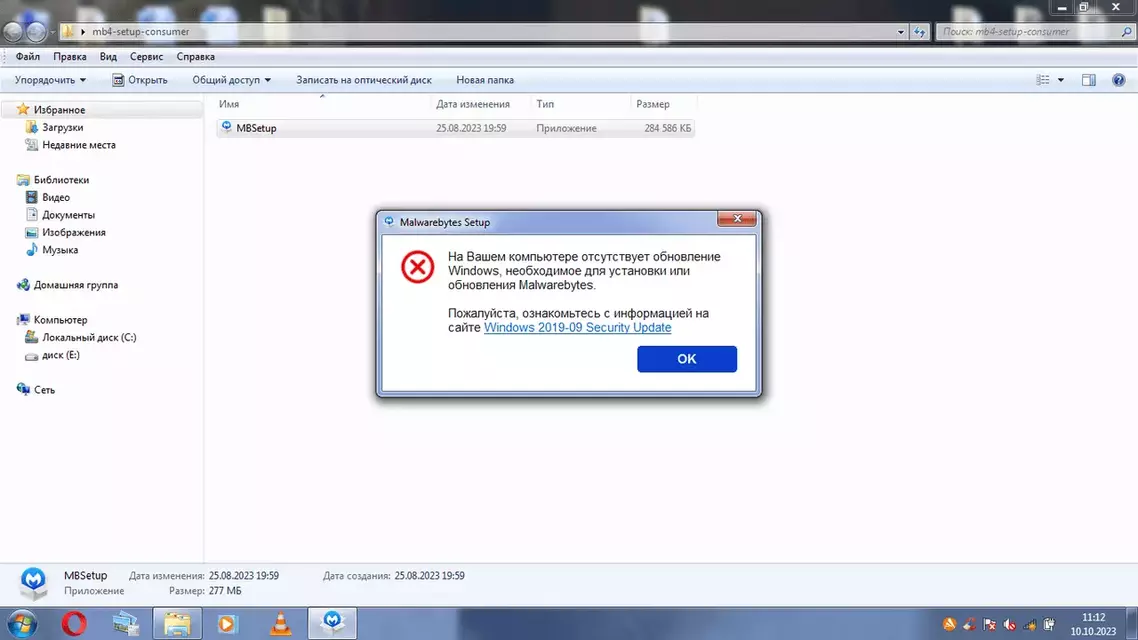Click Записать на оптический диск
Image resolution: width=1138 pixels, height=640 pixels.
tap(364, 80)
